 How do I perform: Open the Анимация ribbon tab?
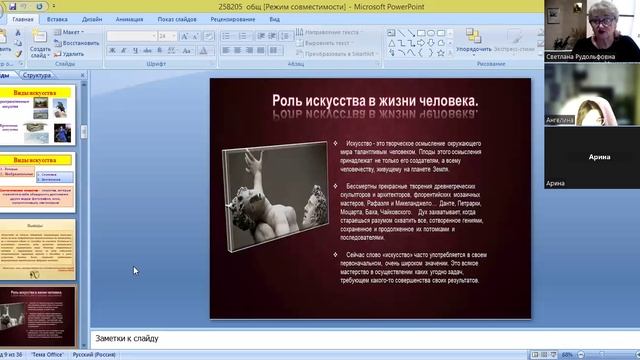(129, 19)
